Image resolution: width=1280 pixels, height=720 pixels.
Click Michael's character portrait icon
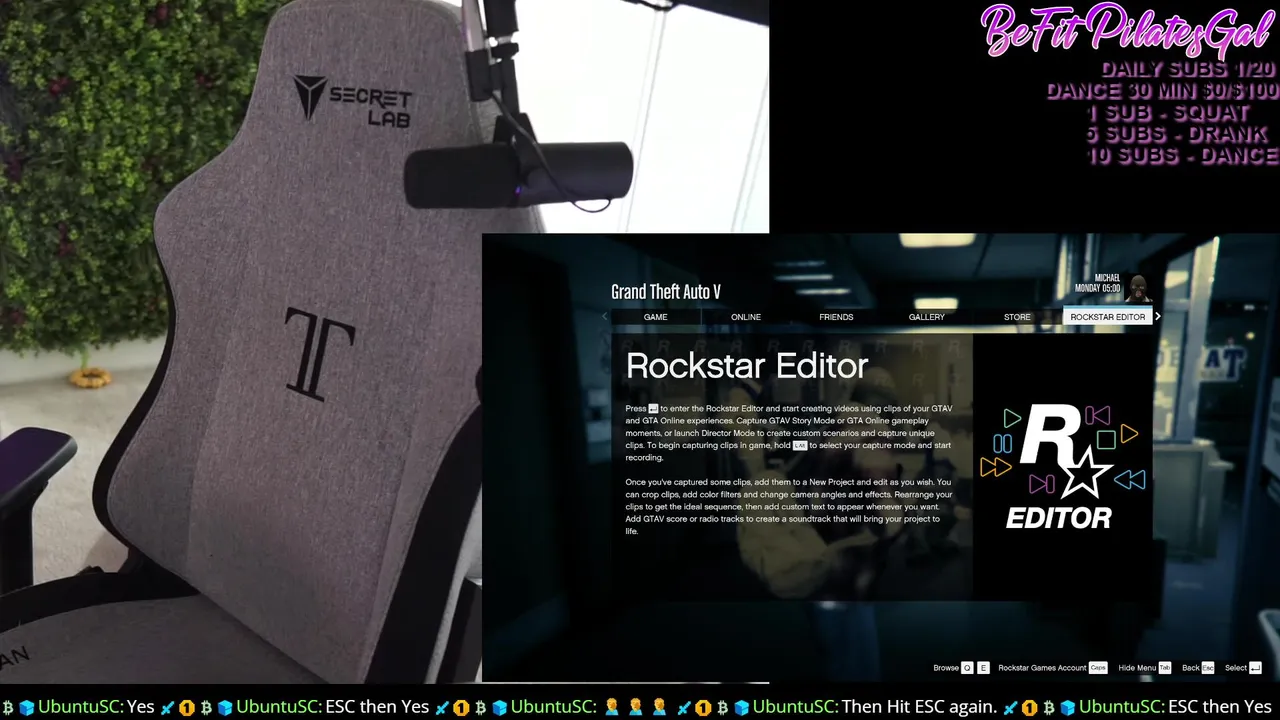(x=1137, y=287)
